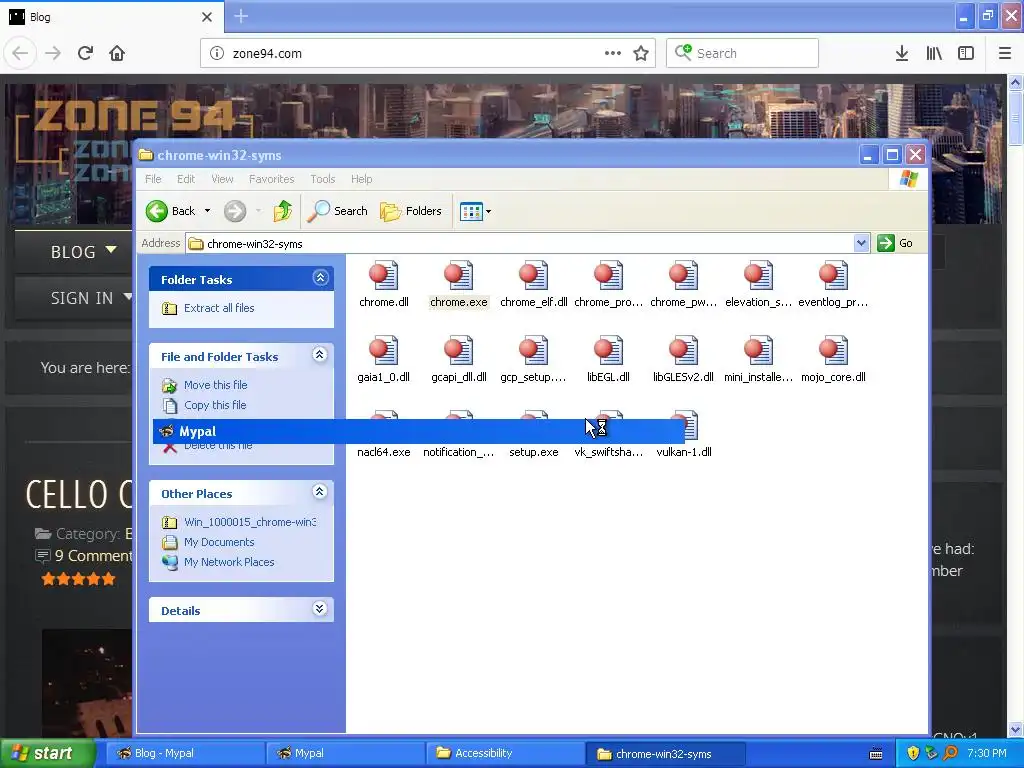The width and height of the screenshot is (1024, 768).
Task: Switch to chrome-win32-syms taskbar item
Action: click(x=664, y=753)
